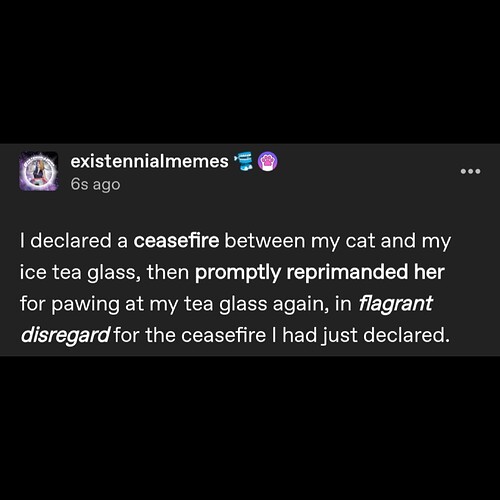Click the italic word "flagrant"
This screenshot has height=500, width=500.
395,304
